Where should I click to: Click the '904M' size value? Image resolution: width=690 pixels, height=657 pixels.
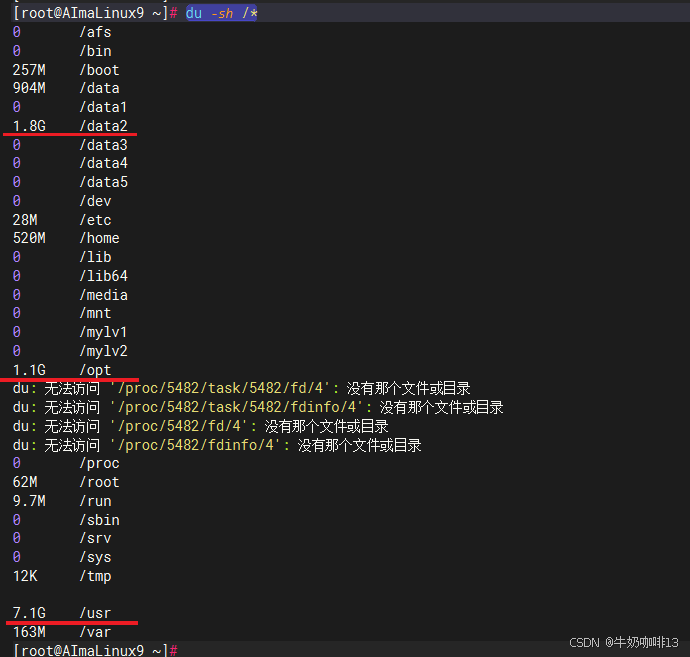(x=29, y=88)
